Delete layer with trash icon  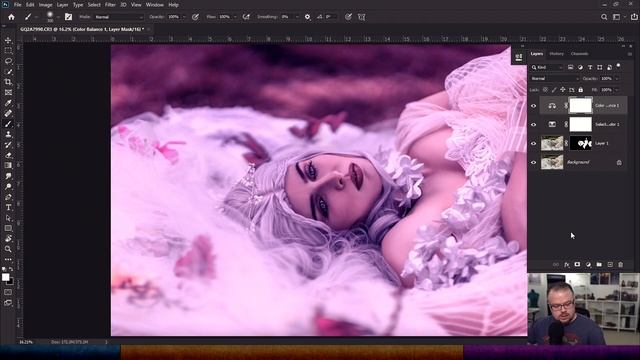click(620, 264)
